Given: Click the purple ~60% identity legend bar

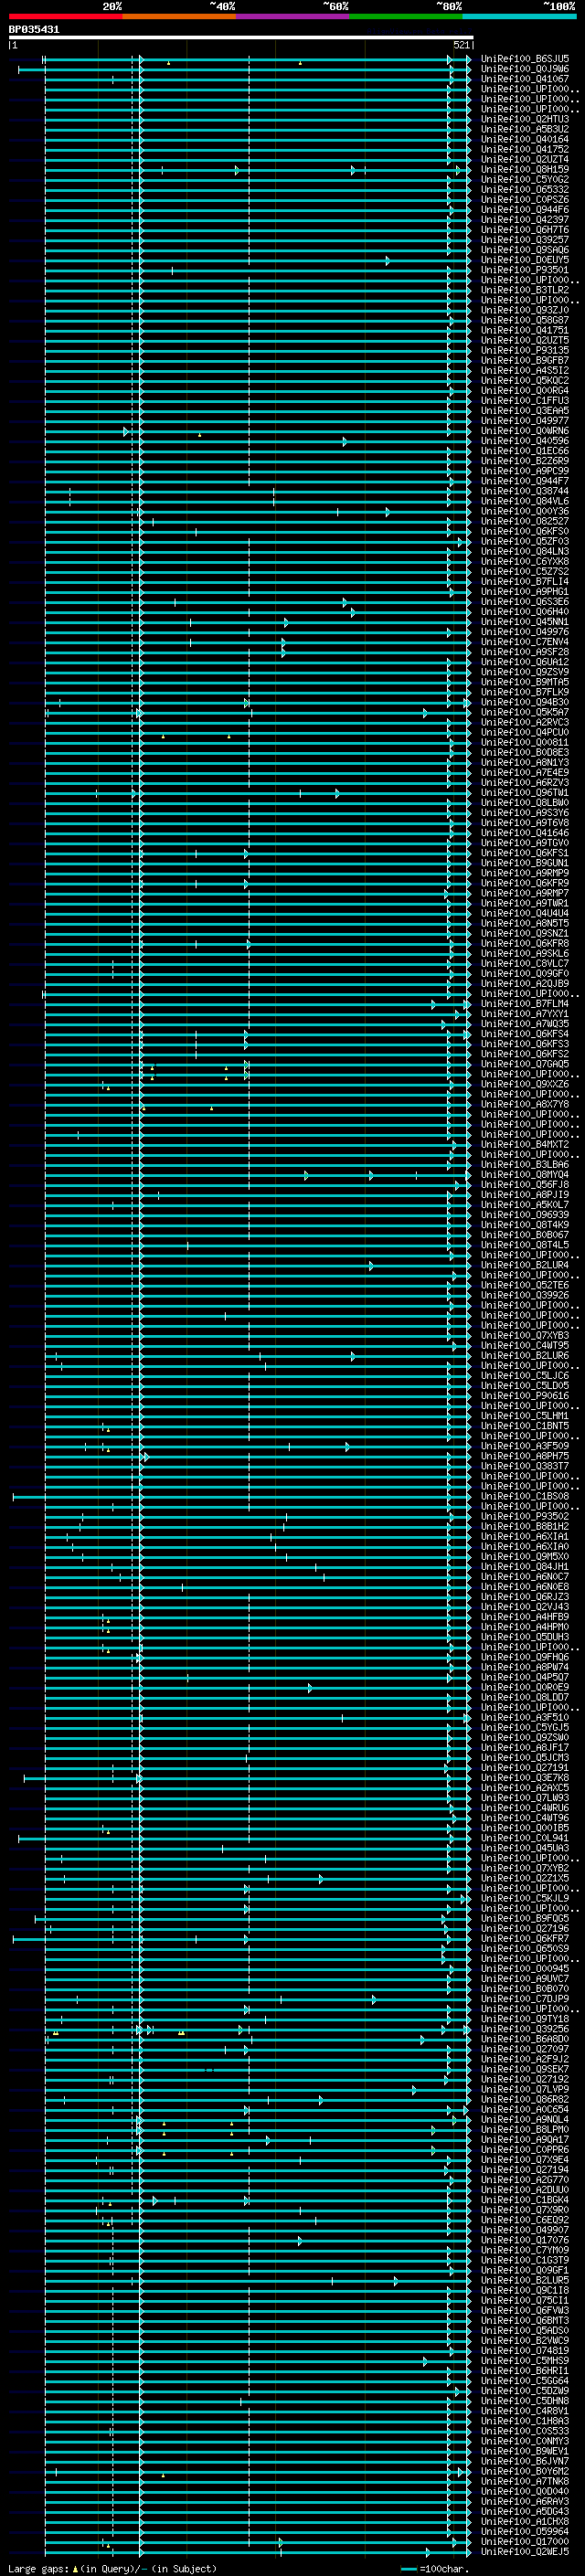Looking at the screenshot, I should (x=293, y=16).
